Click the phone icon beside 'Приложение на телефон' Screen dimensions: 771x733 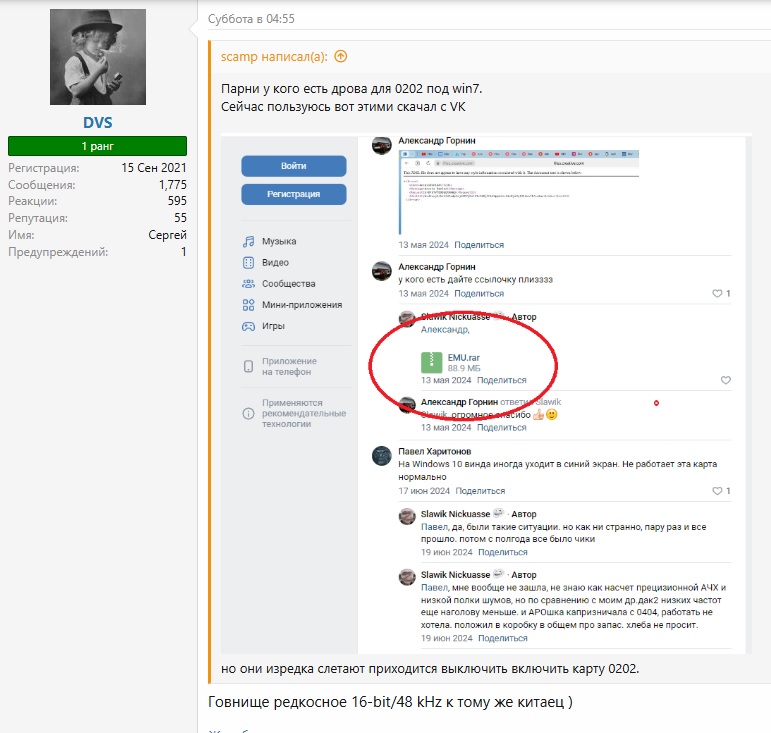tap(248, 366)
